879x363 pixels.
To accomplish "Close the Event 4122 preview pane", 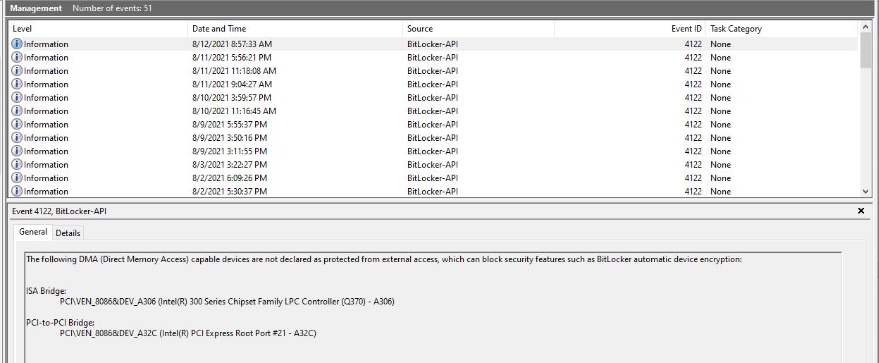I will click(x=861, y=211).
